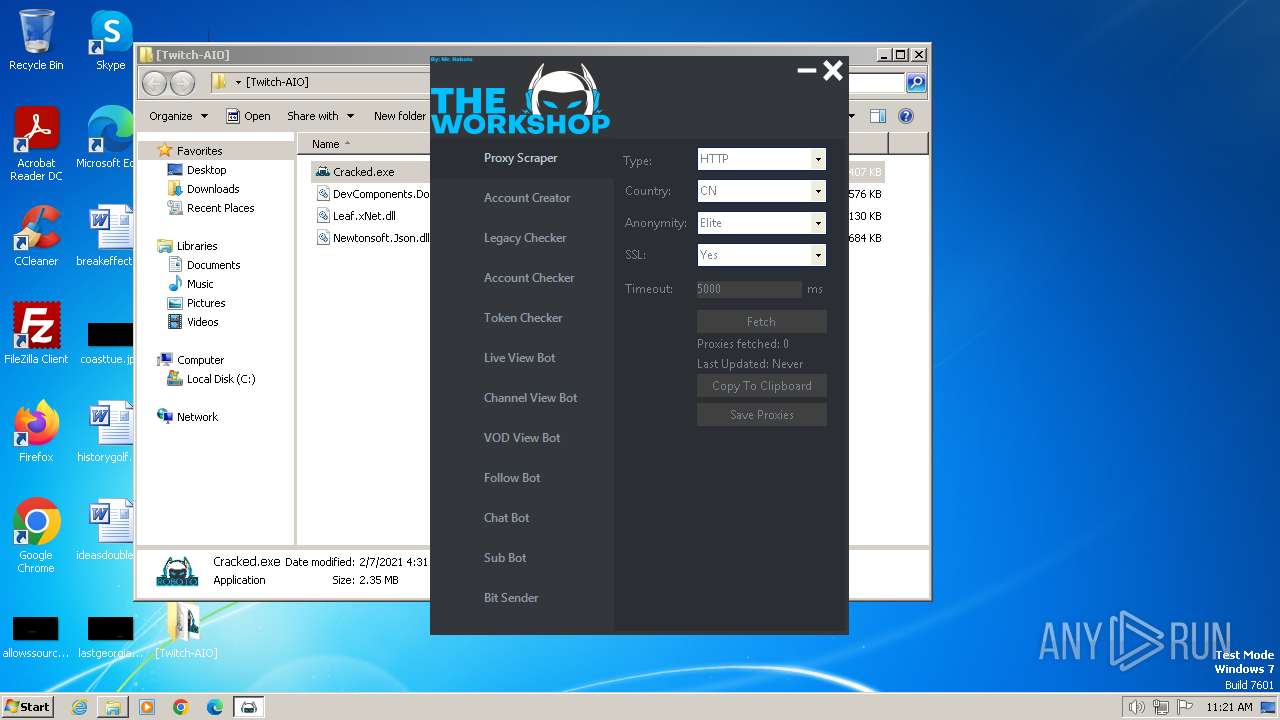The height and width of the screenshot is (720, 1280).
Task: Select FileZilla Client desktop icon
Action: coord(36,334)
